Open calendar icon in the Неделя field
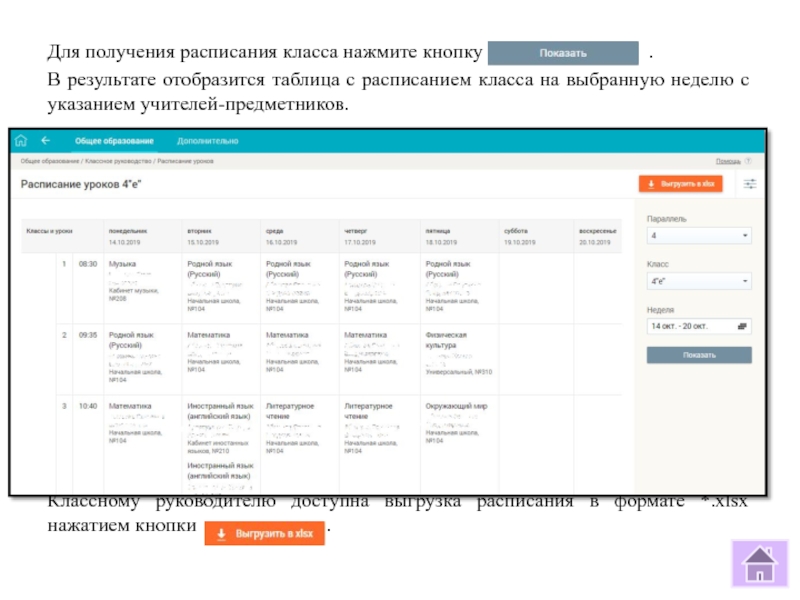 coord(742,326)
